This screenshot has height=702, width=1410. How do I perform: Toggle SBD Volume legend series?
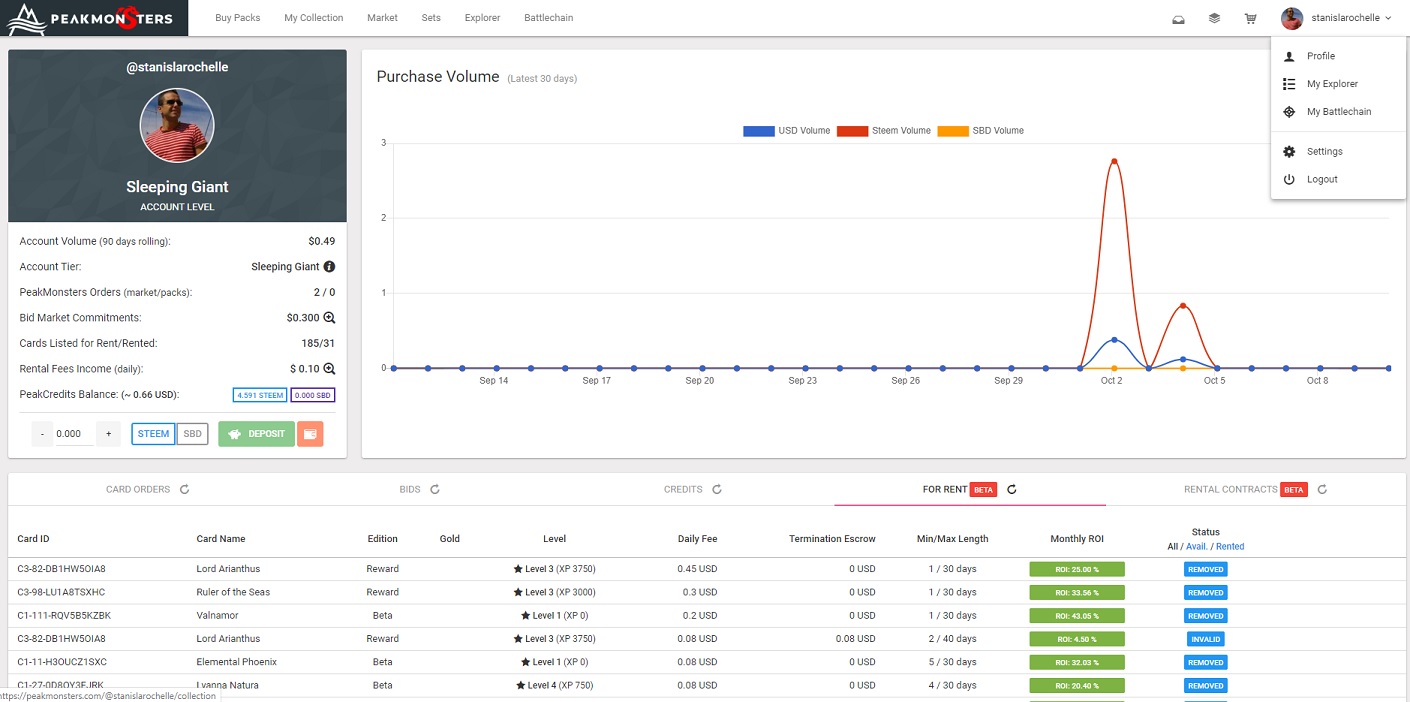click(x=981, y=131)
